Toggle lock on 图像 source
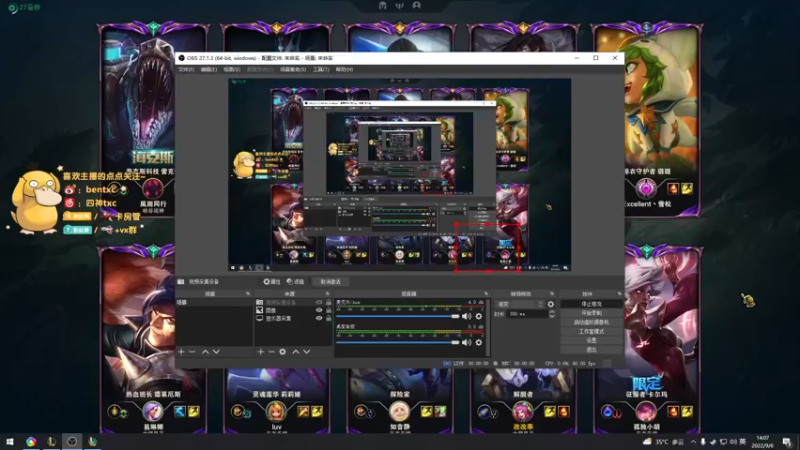The image size is (800, 450). [329, 310]
